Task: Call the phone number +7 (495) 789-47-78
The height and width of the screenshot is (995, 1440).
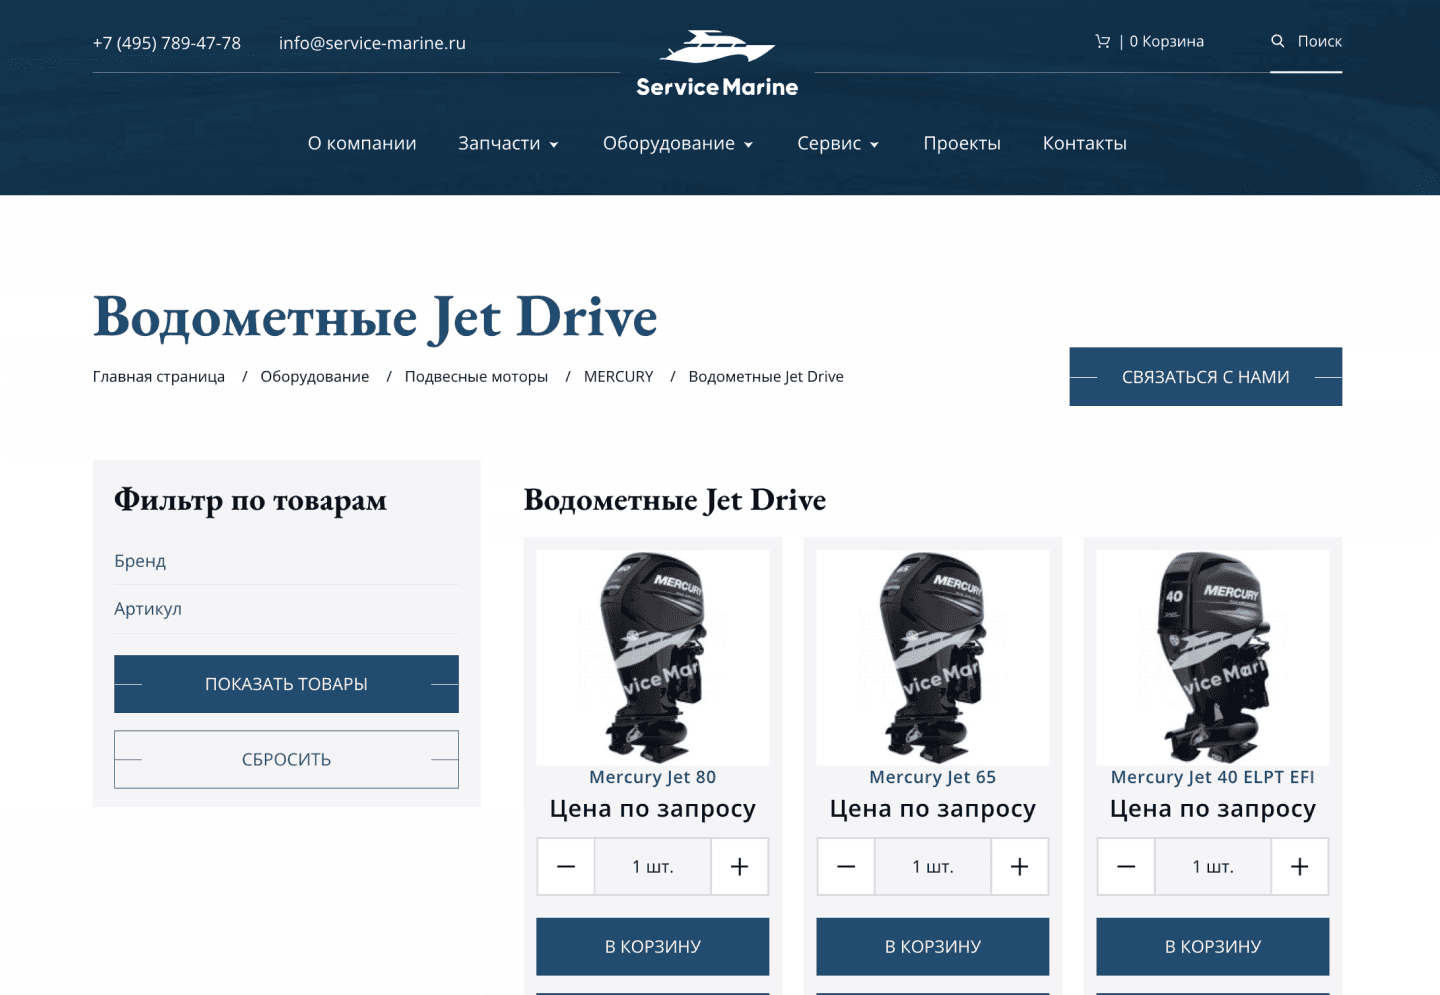Action: (x=167, y=43)
